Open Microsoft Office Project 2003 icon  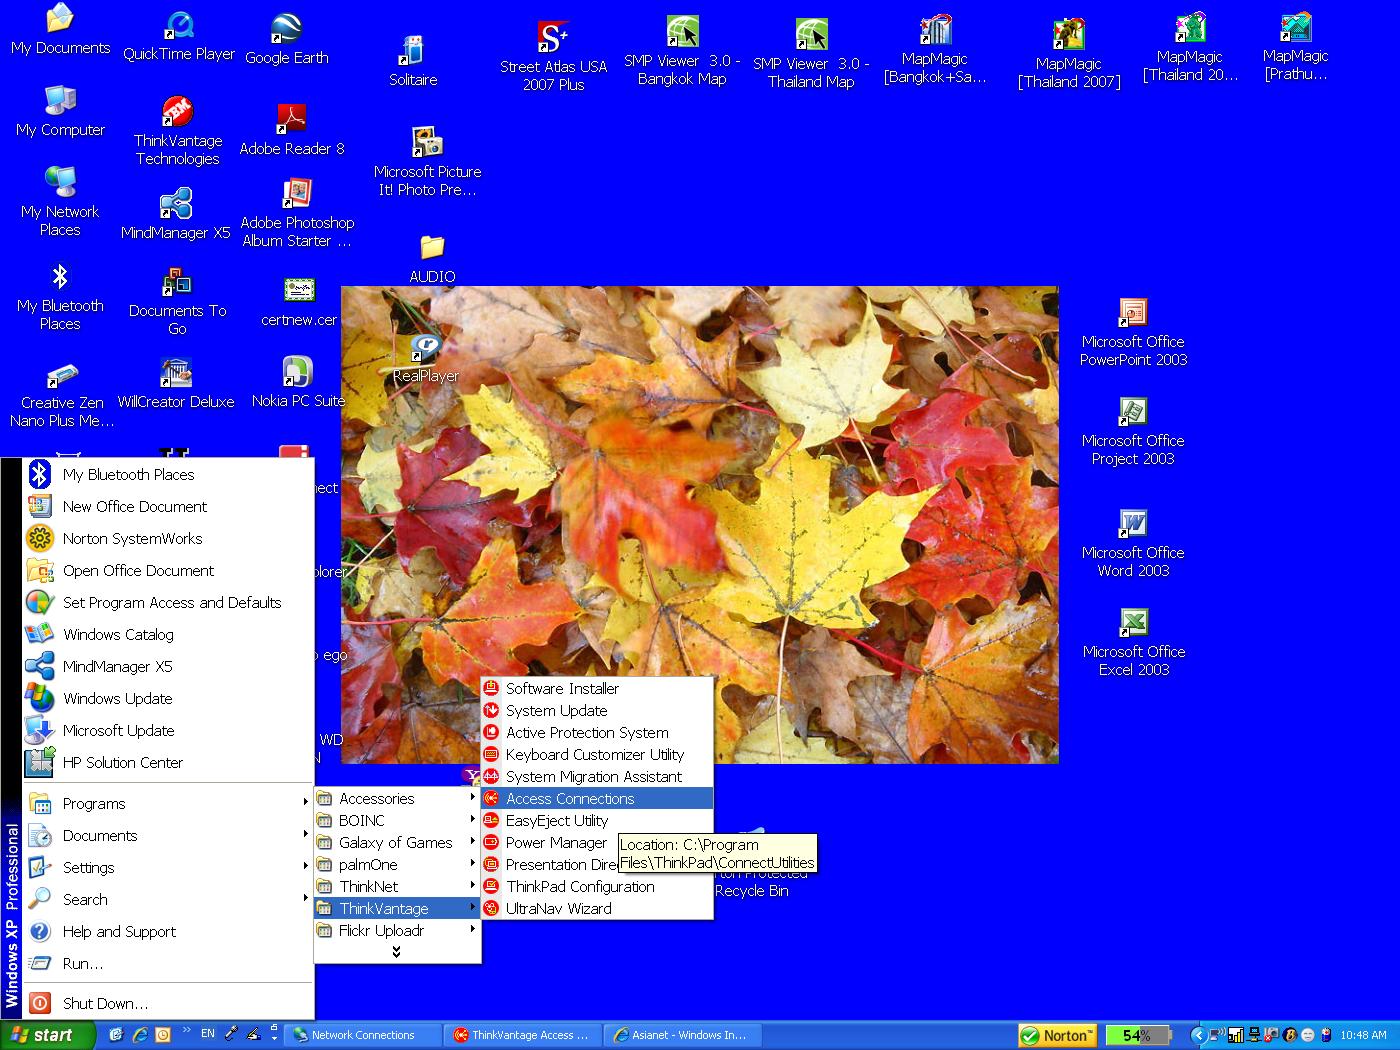click(x=1133, y=432)
